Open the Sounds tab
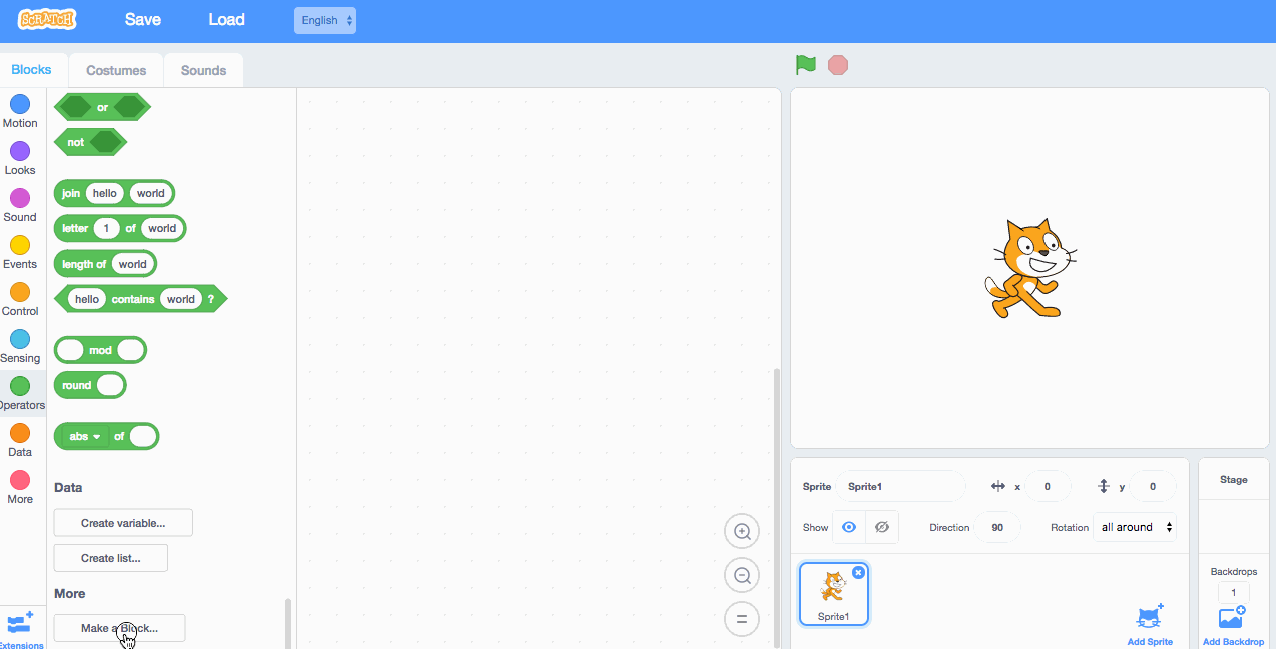This screenshot has width=1276, height=649. pyautogui.click(x=203, y=70)
